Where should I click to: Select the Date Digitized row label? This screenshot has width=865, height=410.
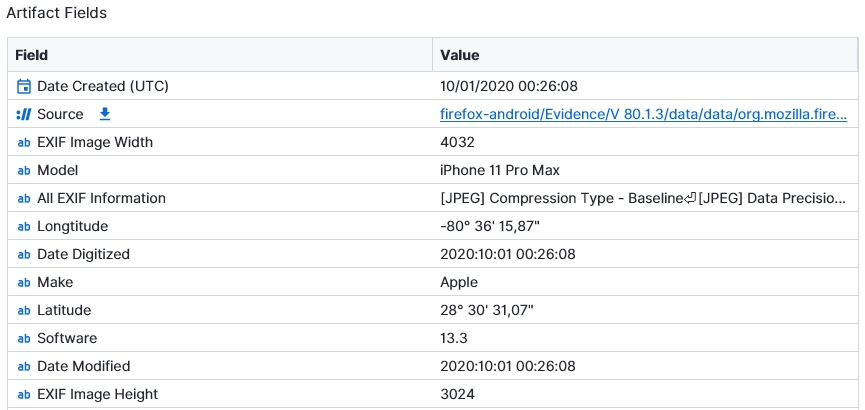coord(83,254)
